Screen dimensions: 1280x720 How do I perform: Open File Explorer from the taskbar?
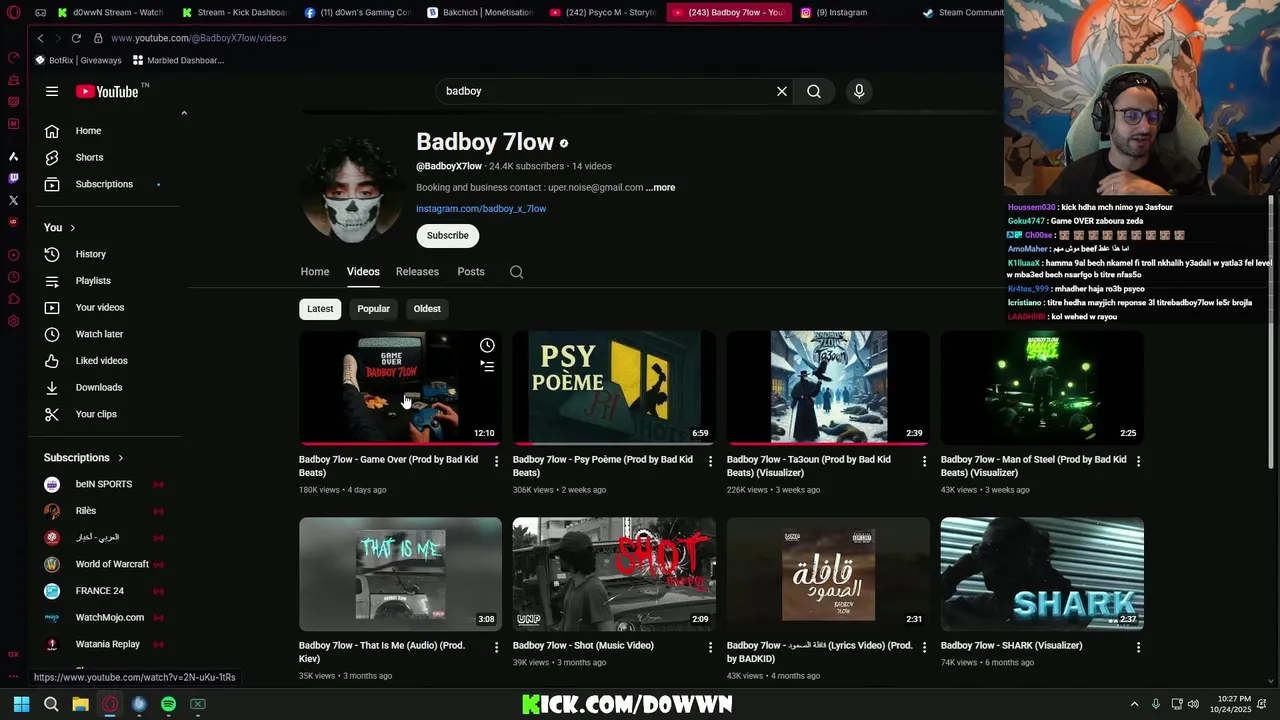(x=80, y=704)
